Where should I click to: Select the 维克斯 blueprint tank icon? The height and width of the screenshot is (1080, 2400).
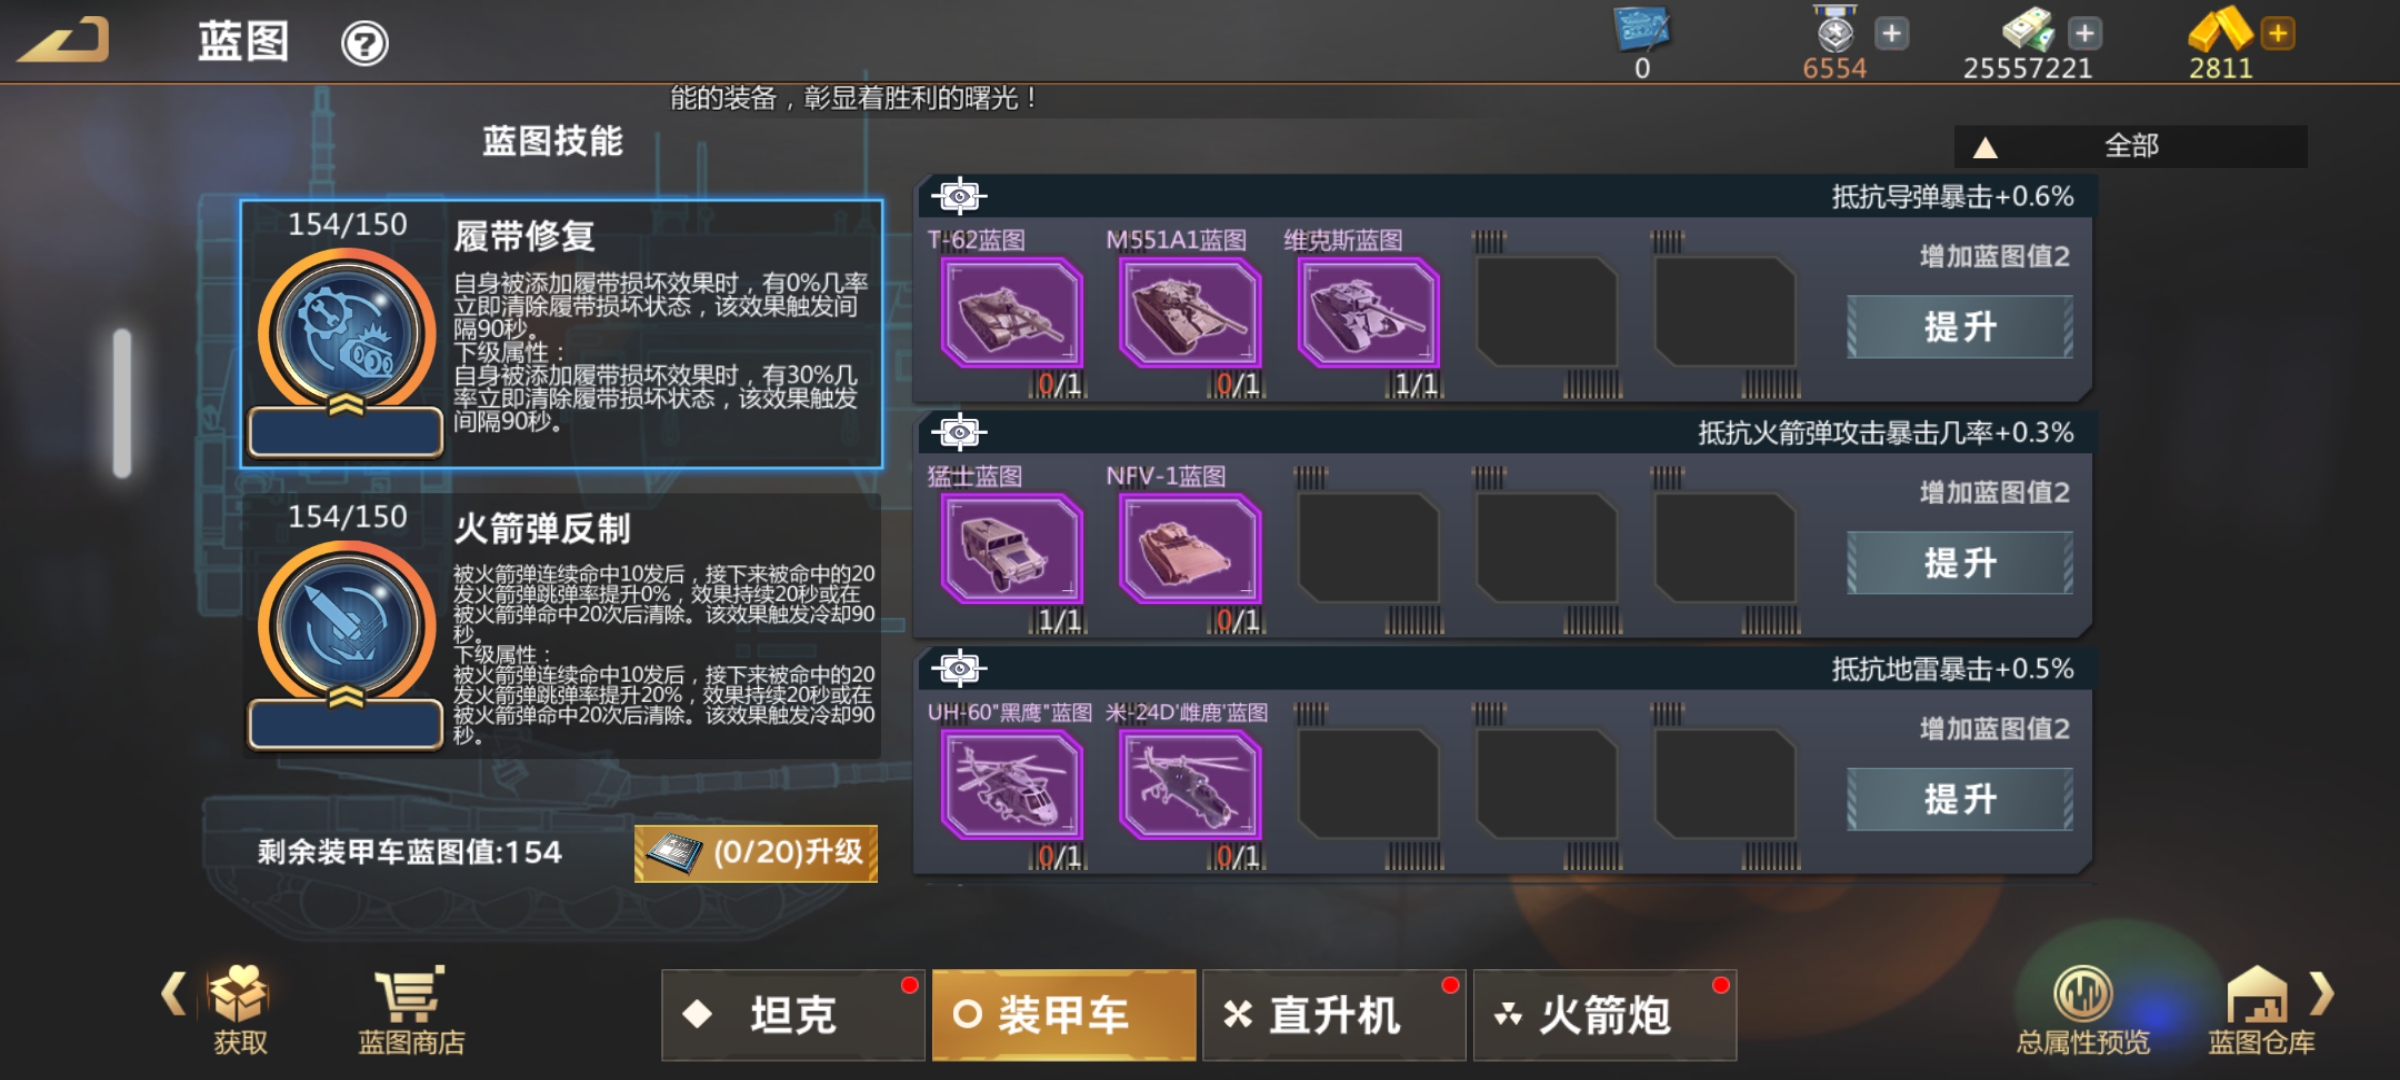1368,312
